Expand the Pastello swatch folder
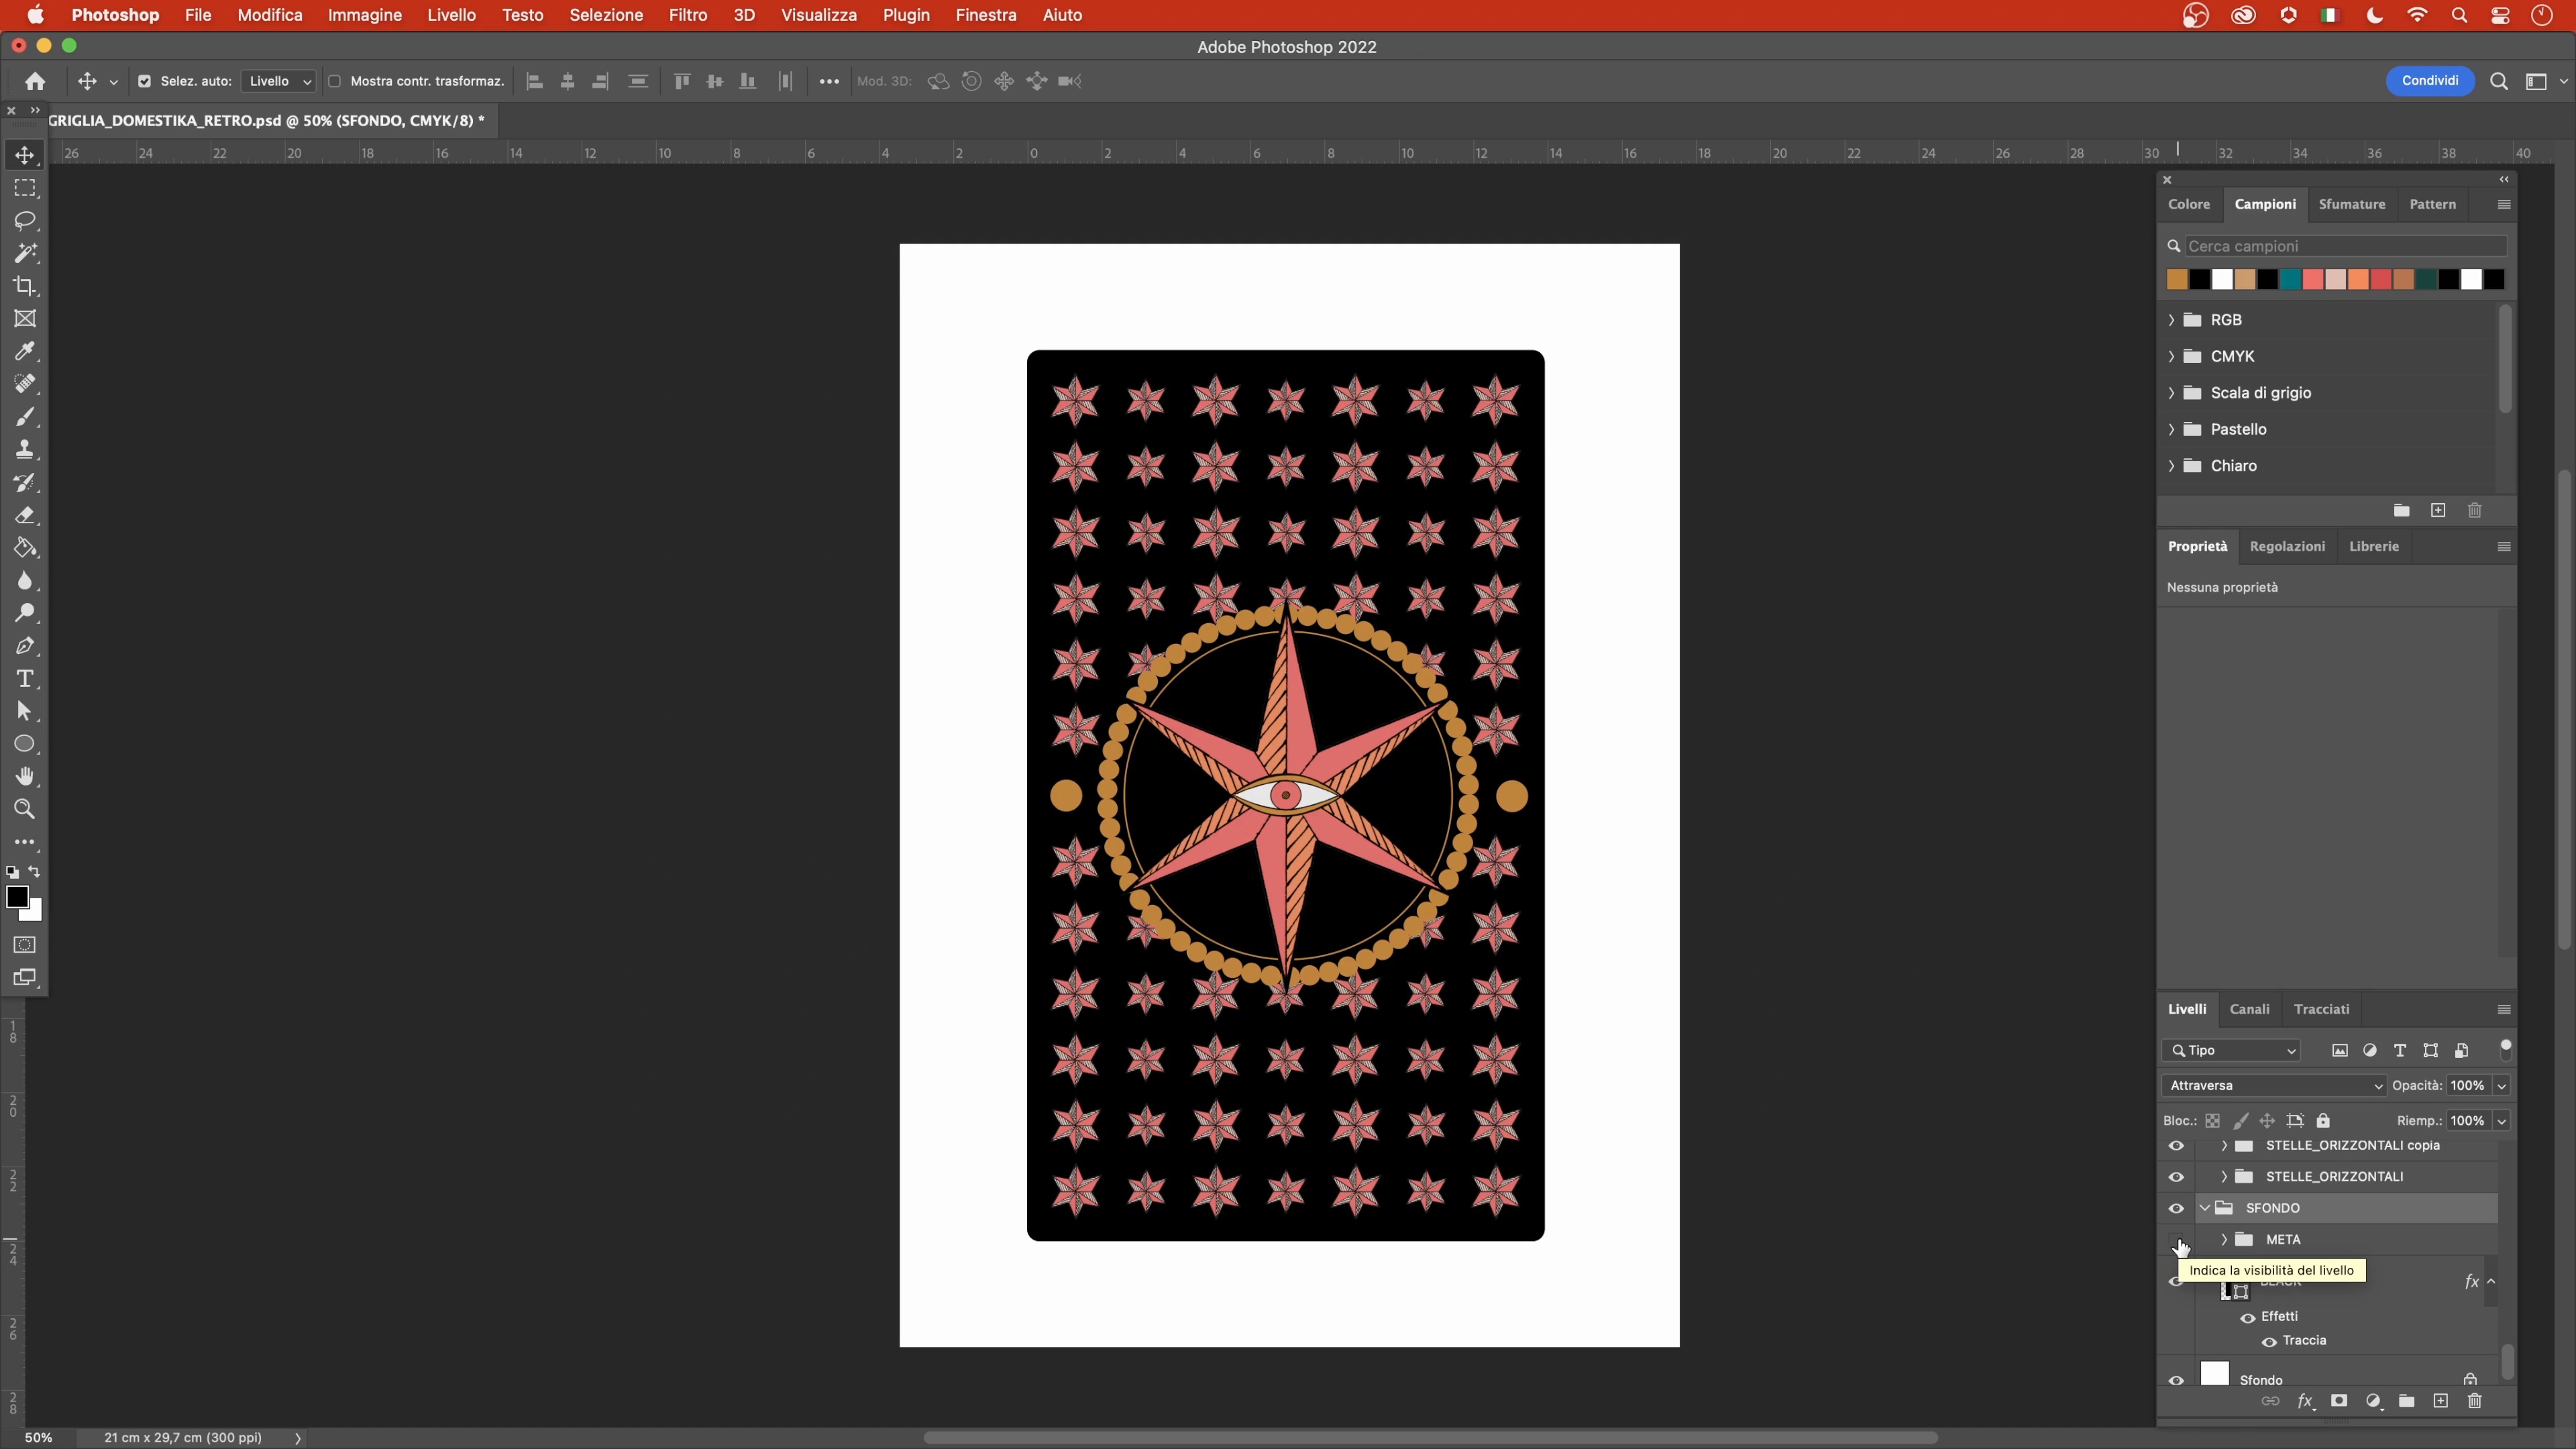The height and width of the screenshot is (1449, 2576). [2171, 429]
